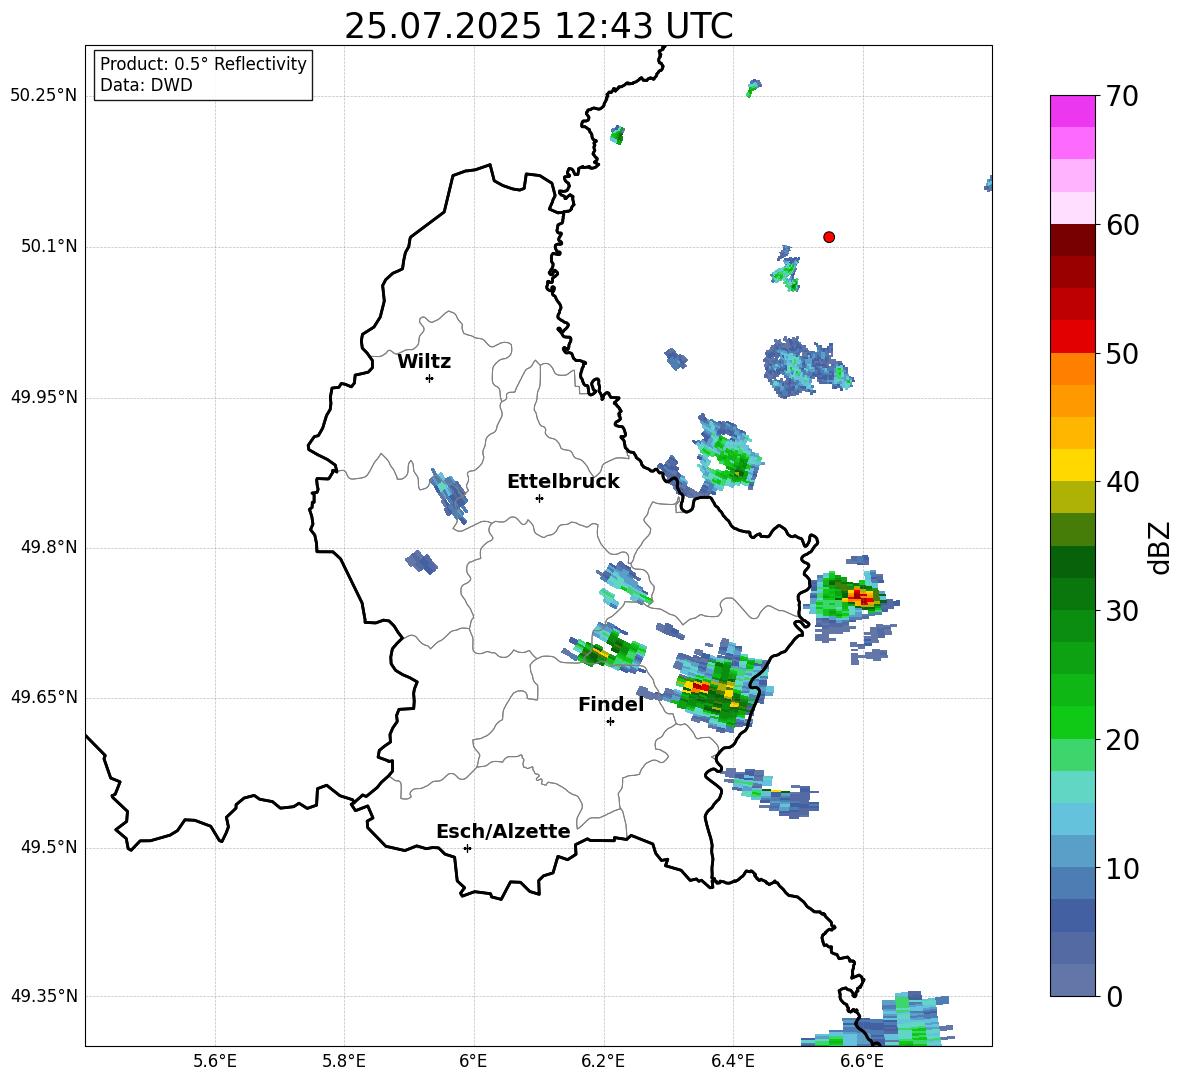
Task: Click the 30 label on the colorbar
Action: point(1122,611)
